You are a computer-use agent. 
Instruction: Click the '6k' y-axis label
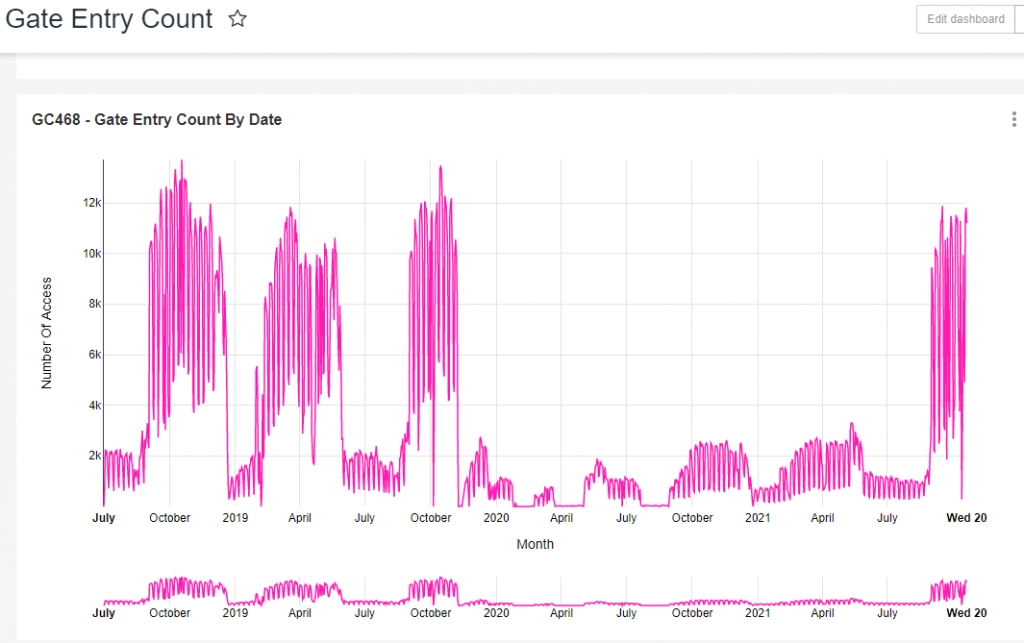pyautogui.click(x=95, y=354)
